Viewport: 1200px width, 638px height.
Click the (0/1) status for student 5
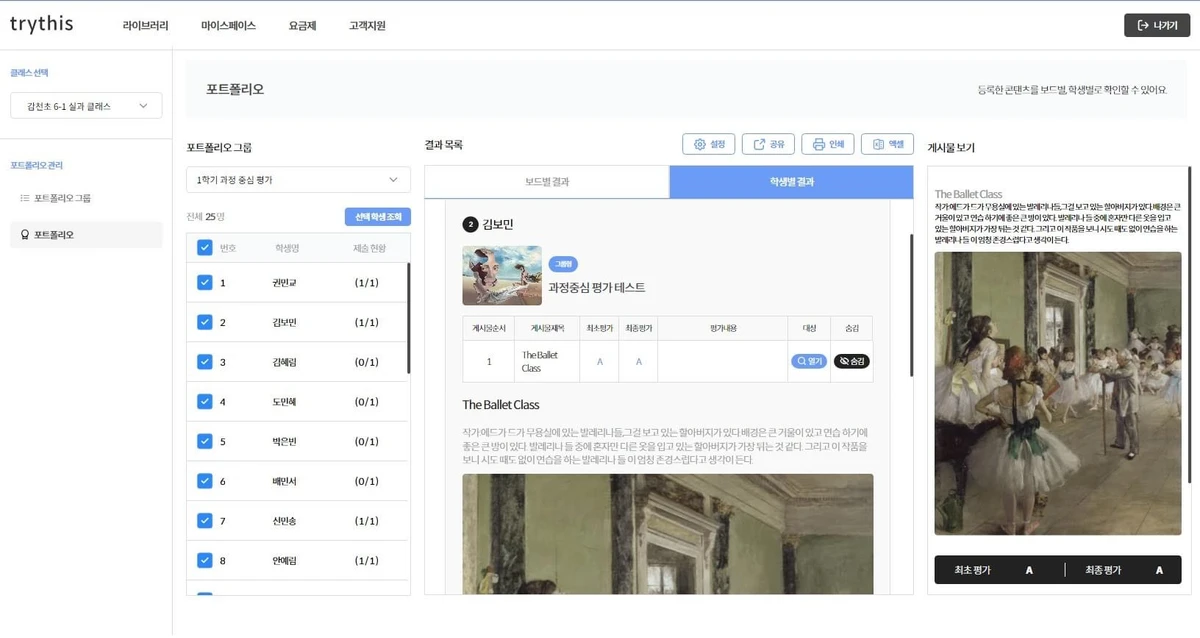[366, 441]
